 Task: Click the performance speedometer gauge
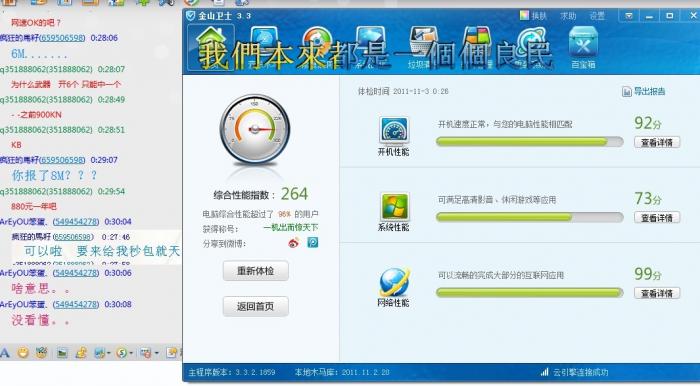point(255,129)
